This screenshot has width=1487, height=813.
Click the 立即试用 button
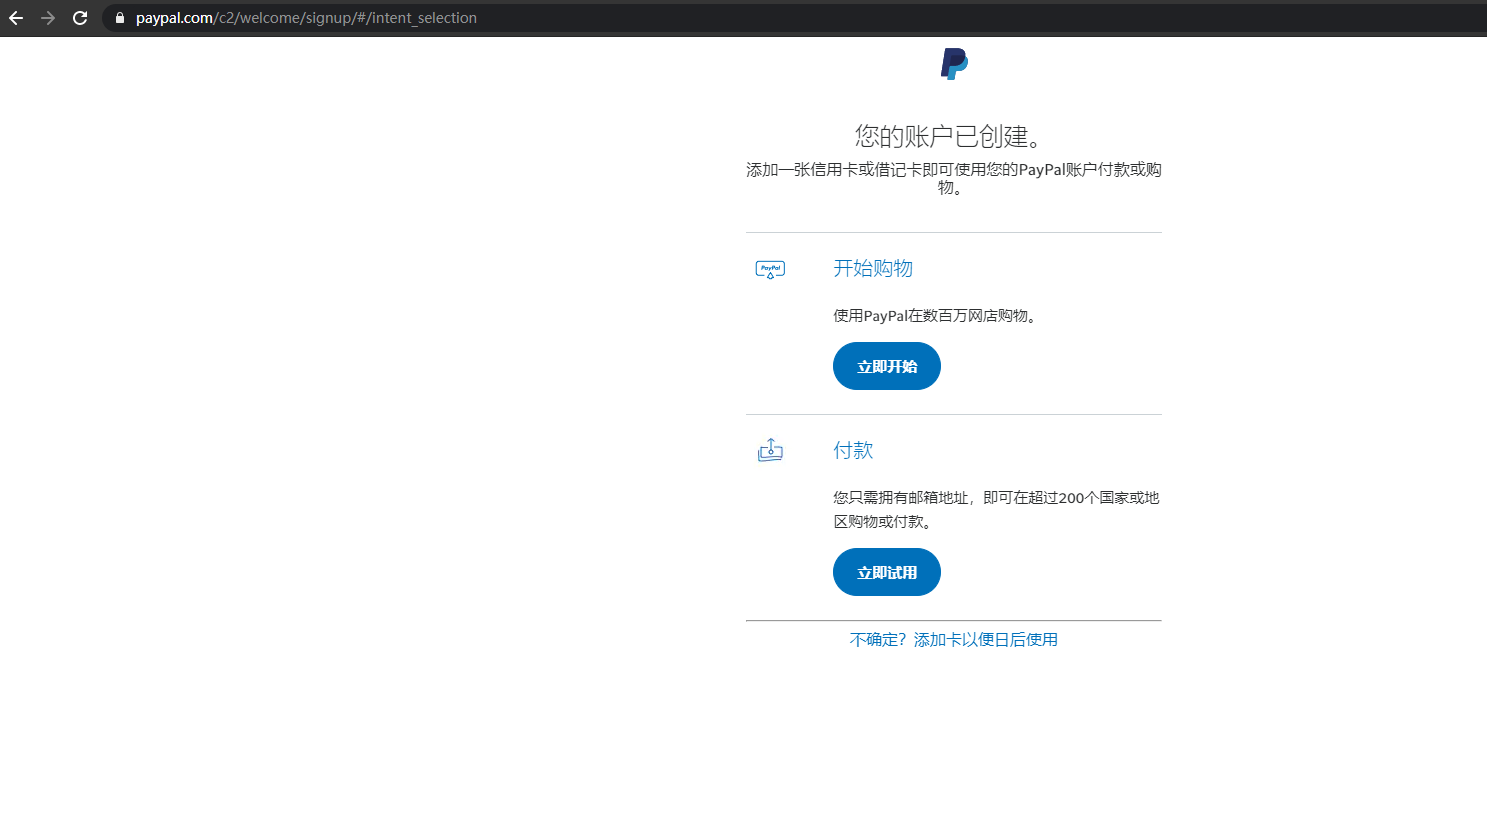coord(887,572)
